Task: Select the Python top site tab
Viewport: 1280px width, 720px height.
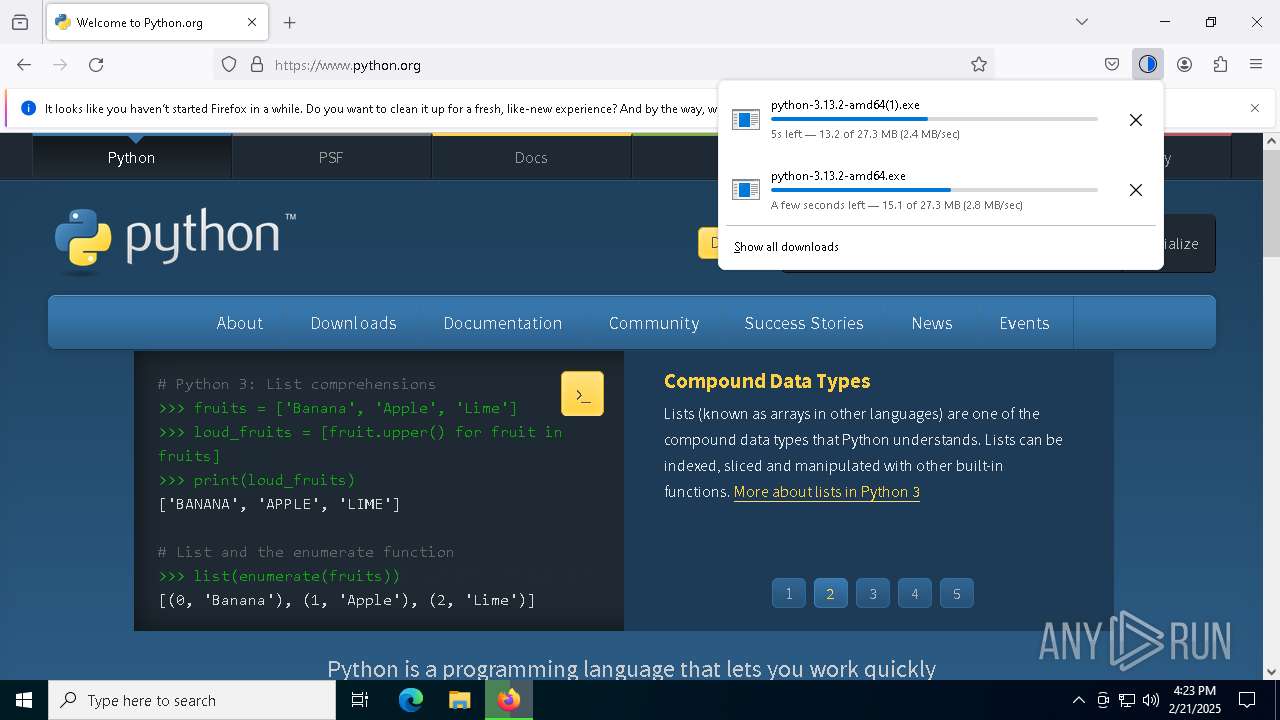Action: tap(132, 157)
